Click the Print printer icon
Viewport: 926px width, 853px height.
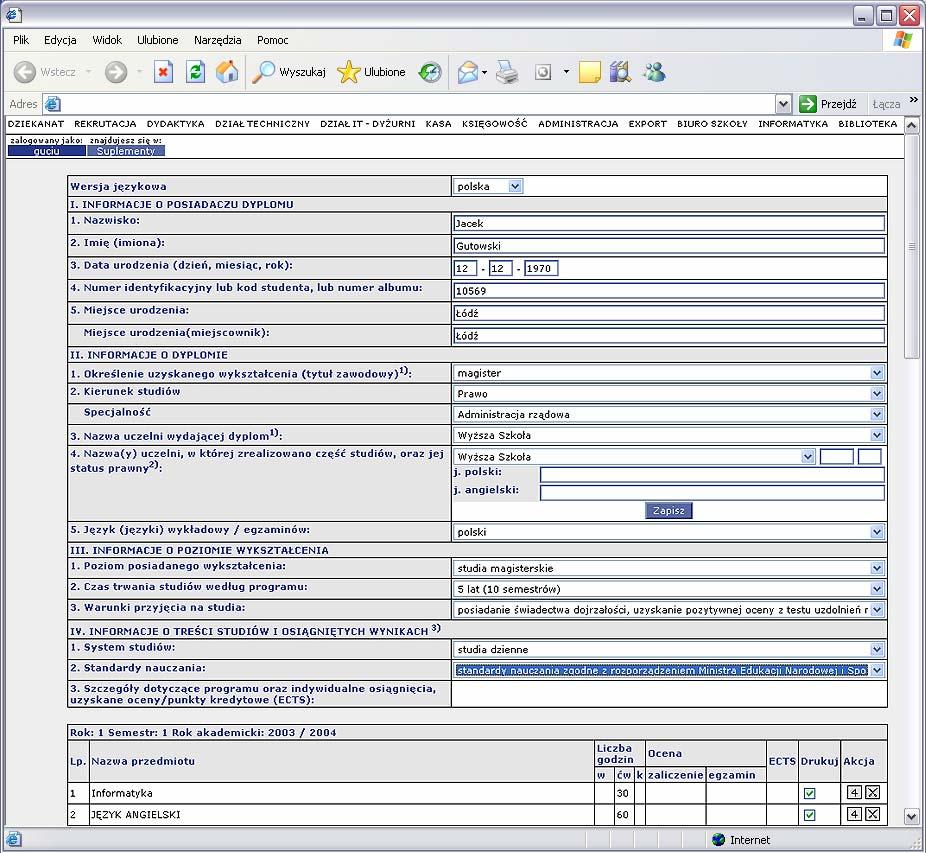pos(507,72)
